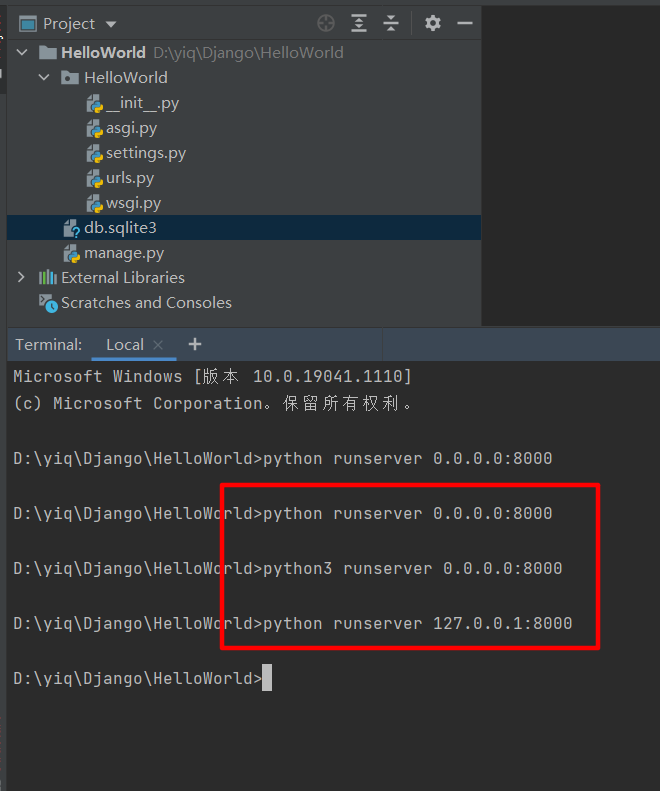Click the Project panel title icon
The image size is (660, 791).
[x=28, y=24]
